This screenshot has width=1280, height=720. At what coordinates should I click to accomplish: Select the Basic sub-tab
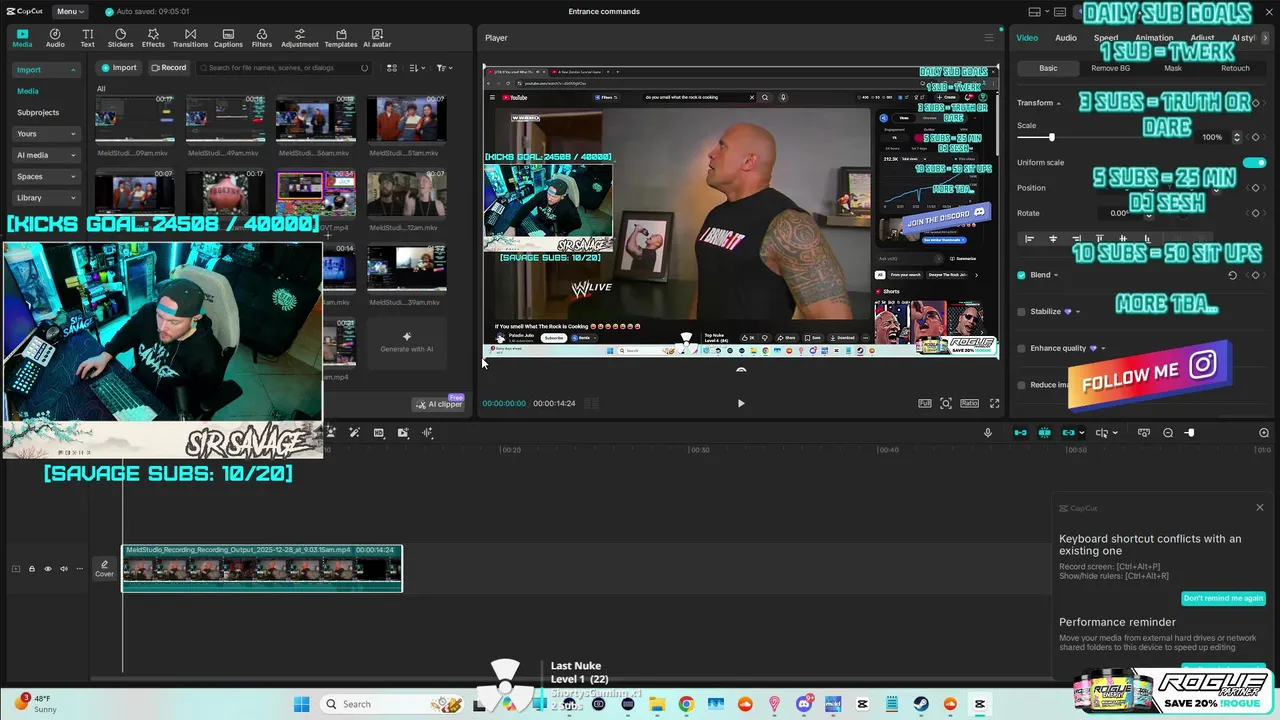pyautogui.click(x=1048, y=68)
